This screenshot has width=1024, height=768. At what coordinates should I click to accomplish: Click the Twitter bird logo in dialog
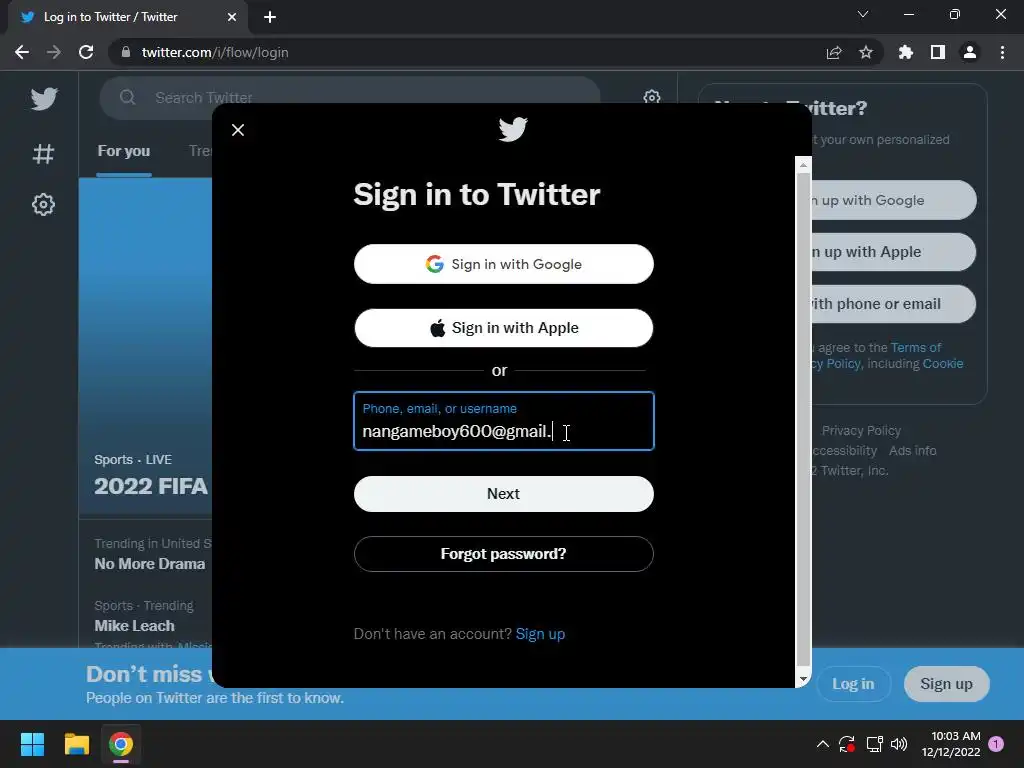(513, 129)
